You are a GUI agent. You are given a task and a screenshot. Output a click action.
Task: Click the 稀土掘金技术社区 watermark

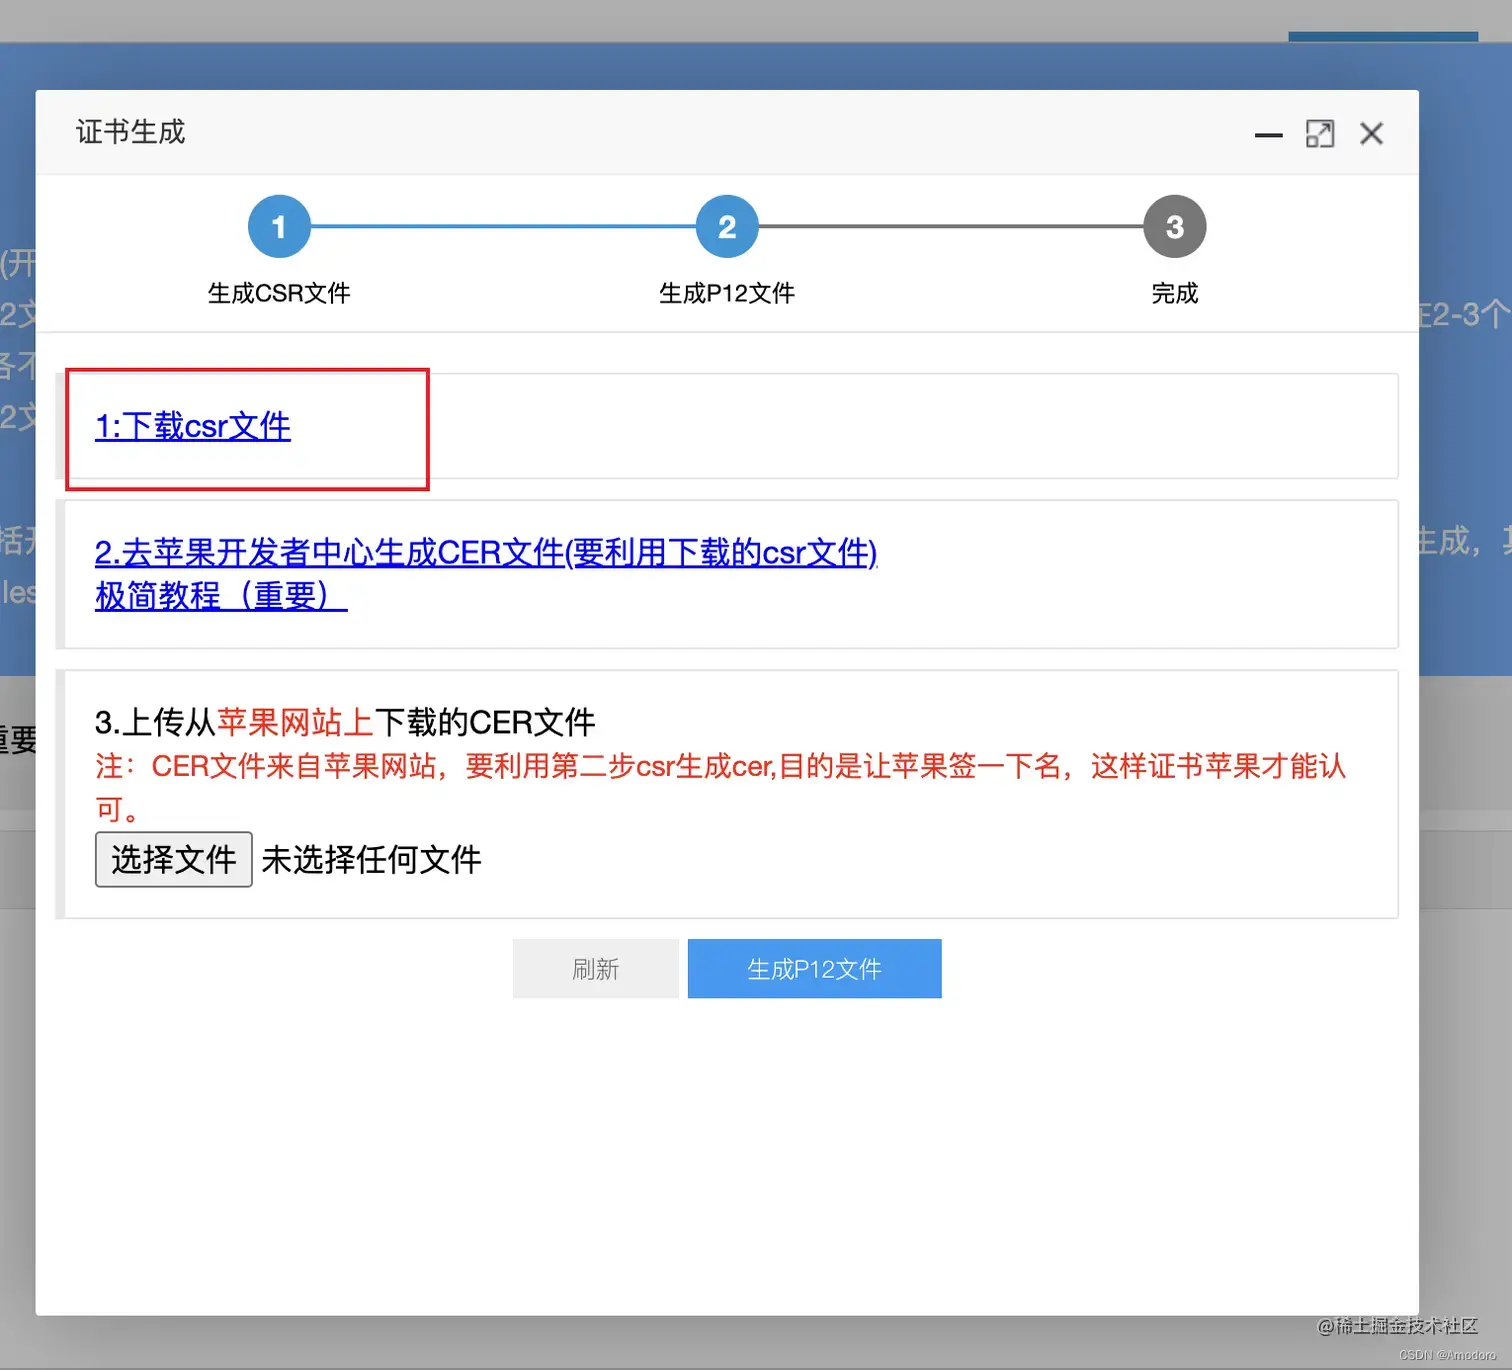pos(1397,1327)
